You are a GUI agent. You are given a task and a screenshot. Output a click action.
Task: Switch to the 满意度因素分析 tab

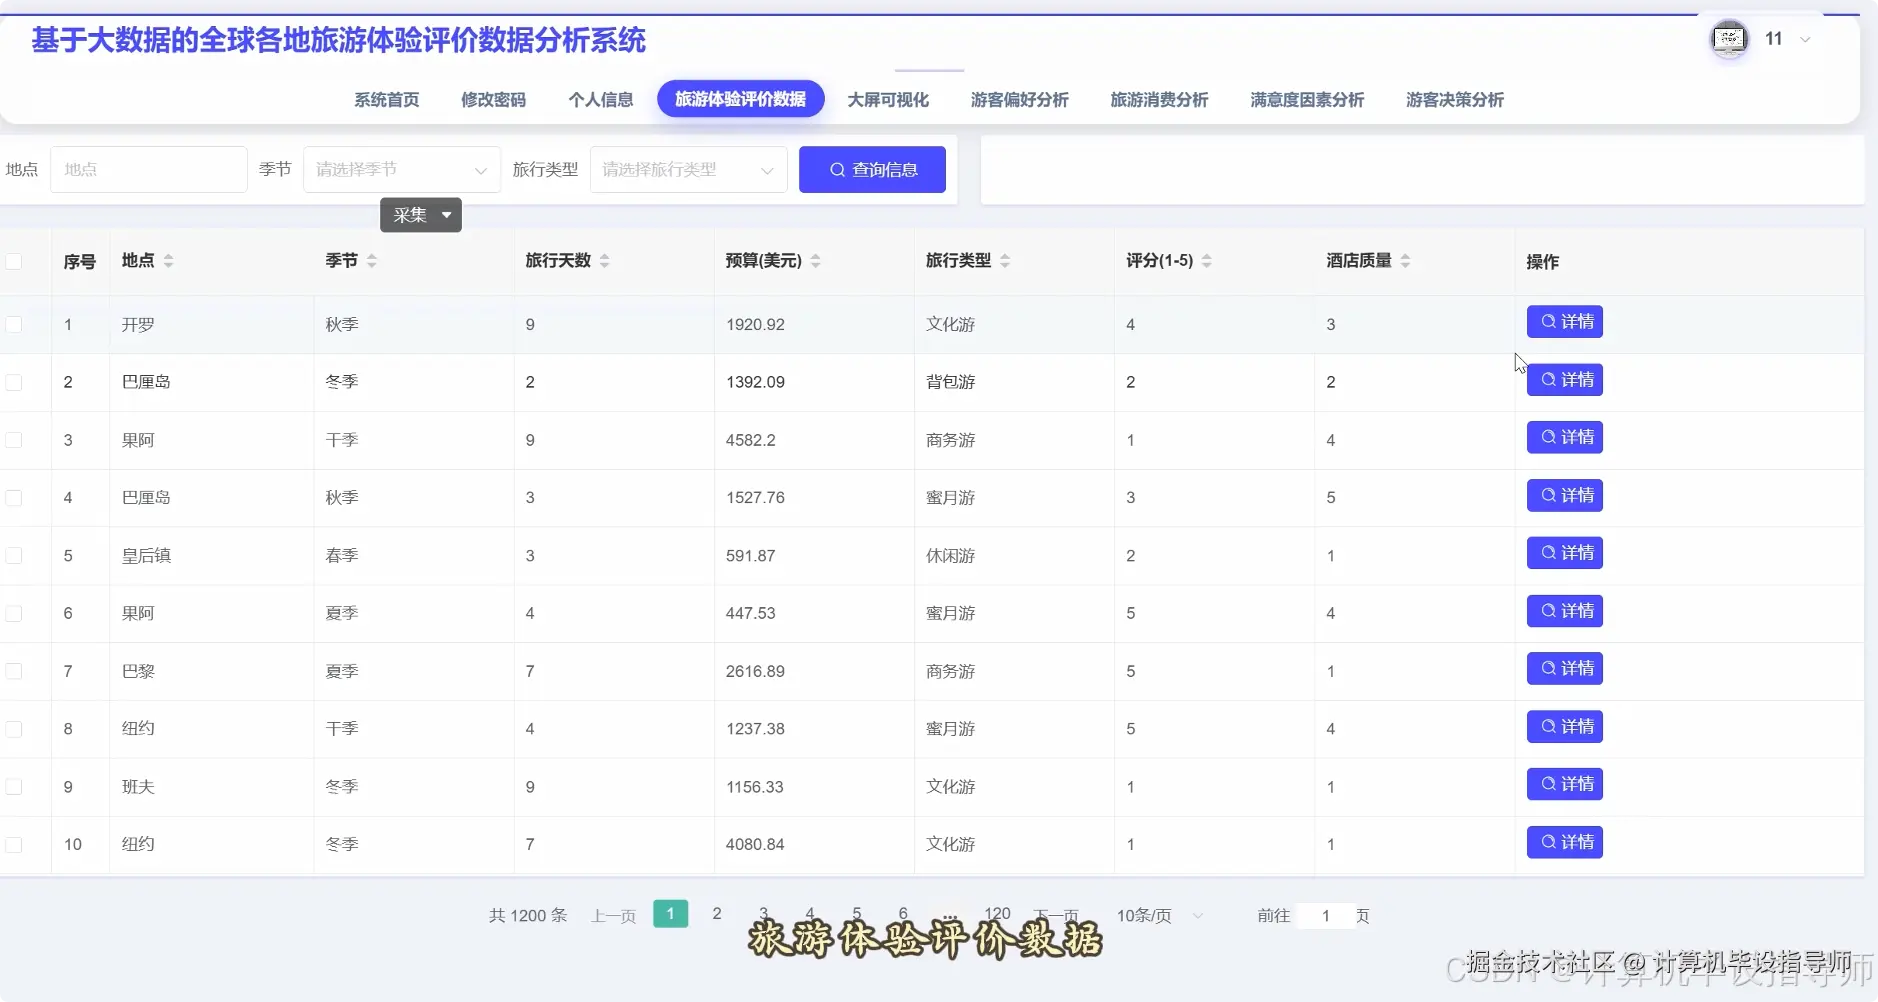pyautogui.click(x=1305, y=99)
